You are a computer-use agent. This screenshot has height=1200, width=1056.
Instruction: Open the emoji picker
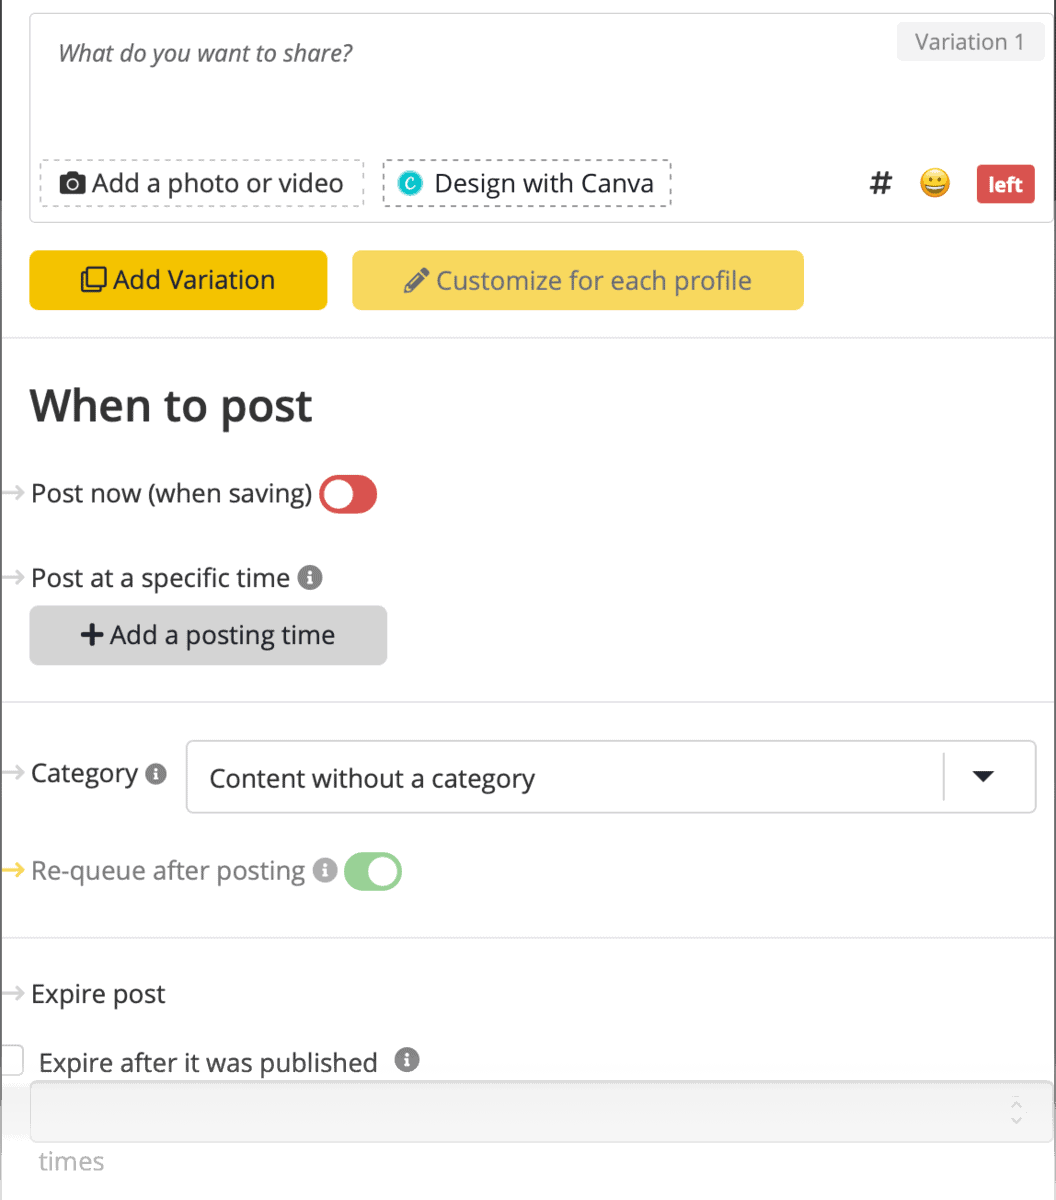pos(934,183)
